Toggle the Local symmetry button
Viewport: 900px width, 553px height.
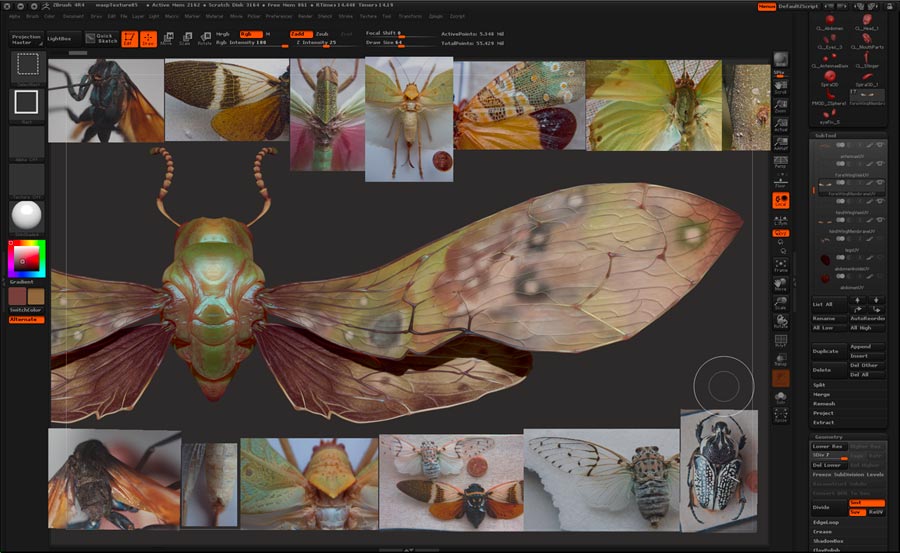(781, 200)
